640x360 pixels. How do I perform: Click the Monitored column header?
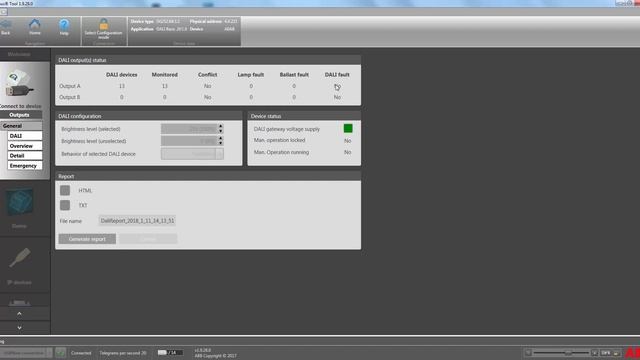164,75
